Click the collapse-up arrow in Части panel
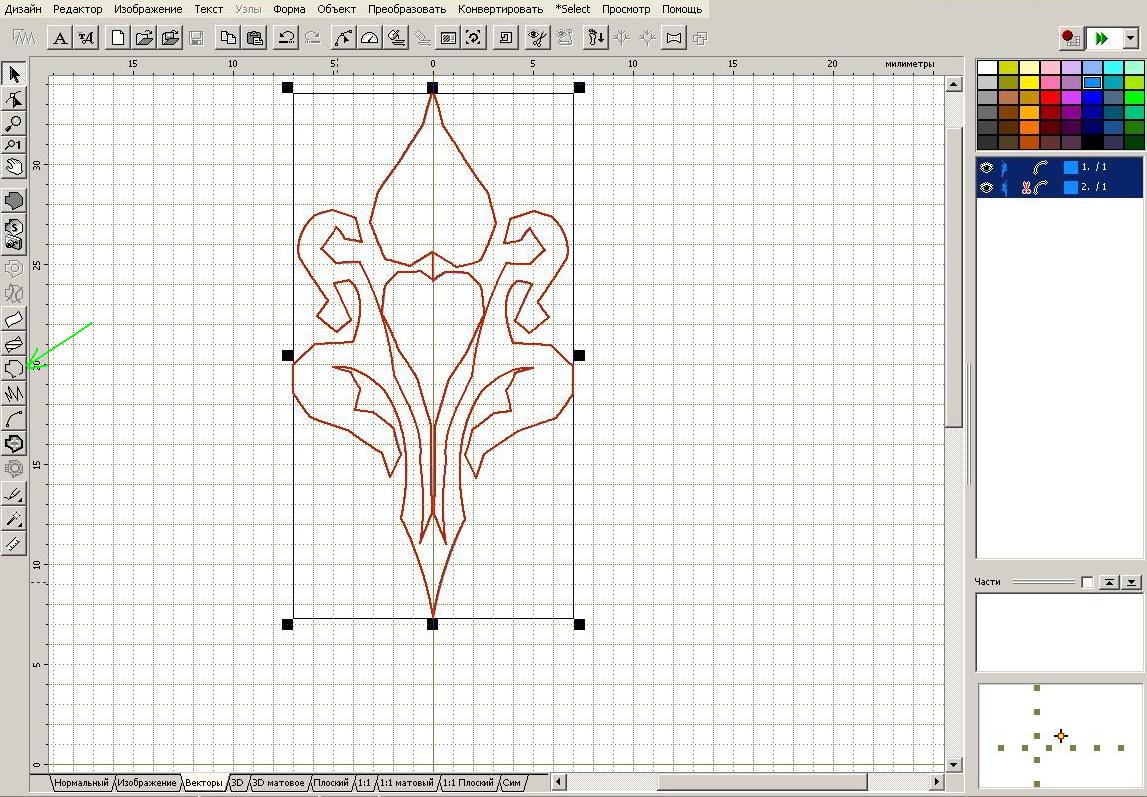The width and height of the screenshot is (1147, 797). 1109,582
